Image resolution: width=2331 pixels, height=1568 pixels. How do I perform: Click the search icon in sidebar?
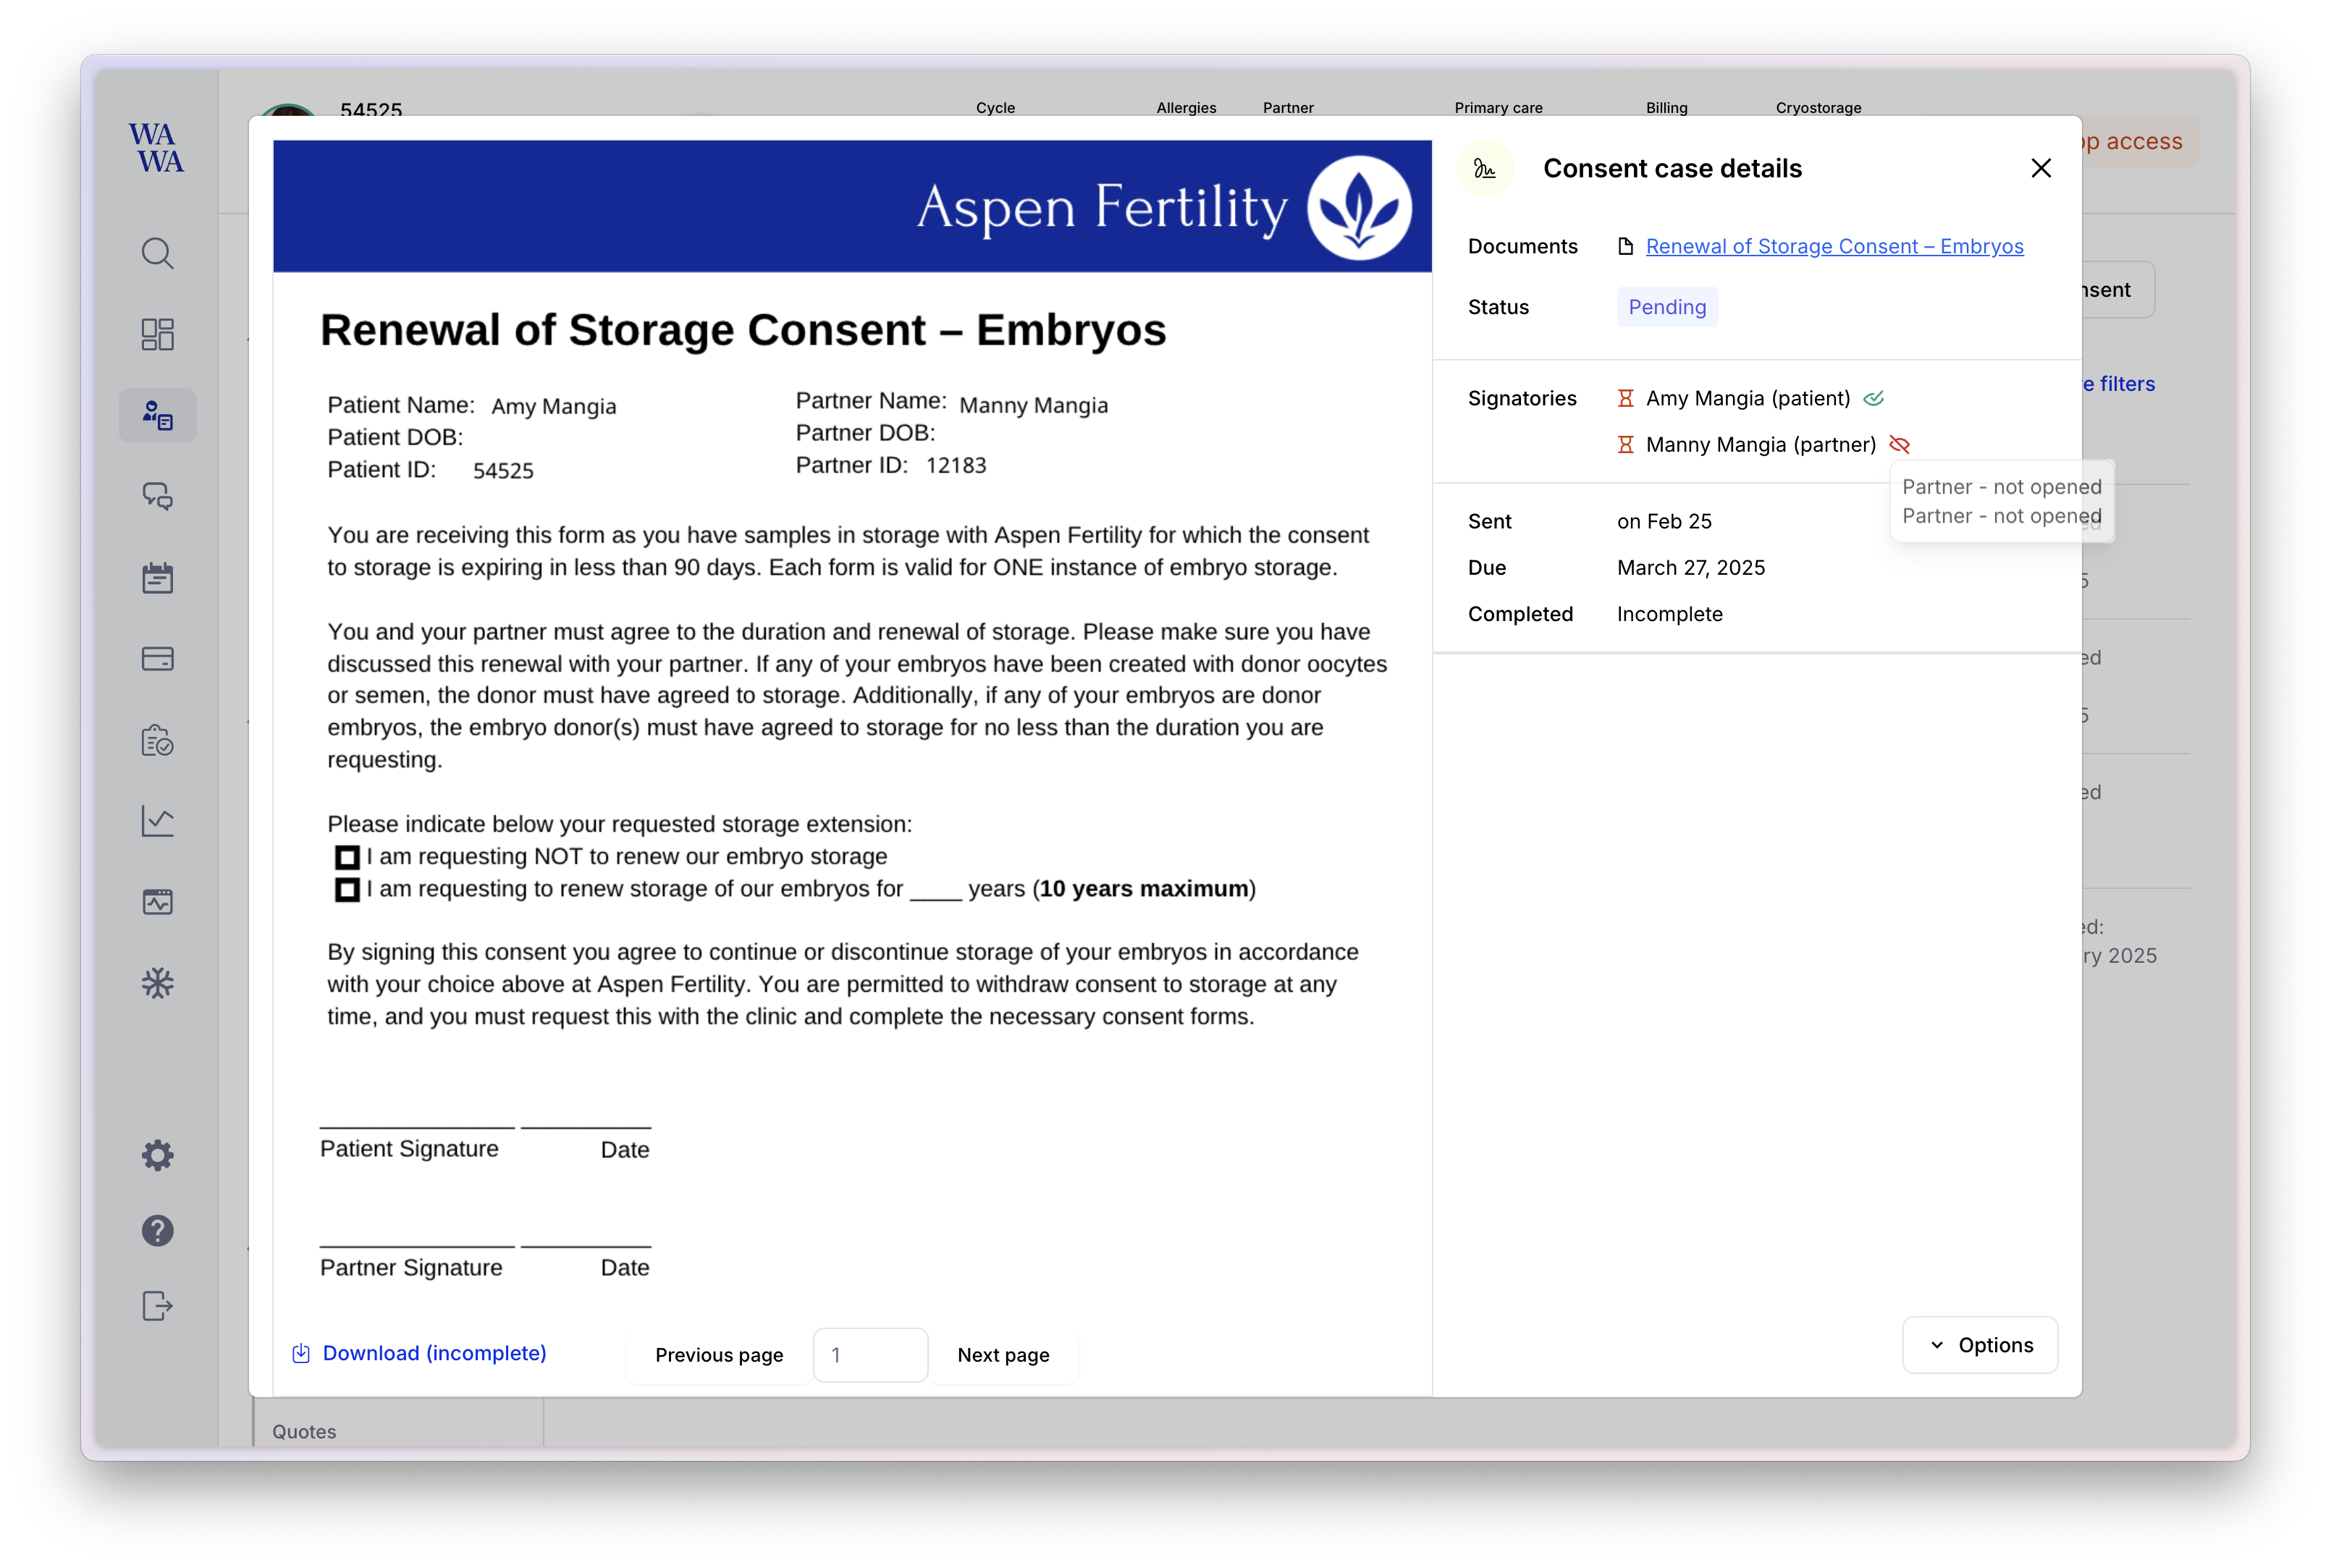157,253
